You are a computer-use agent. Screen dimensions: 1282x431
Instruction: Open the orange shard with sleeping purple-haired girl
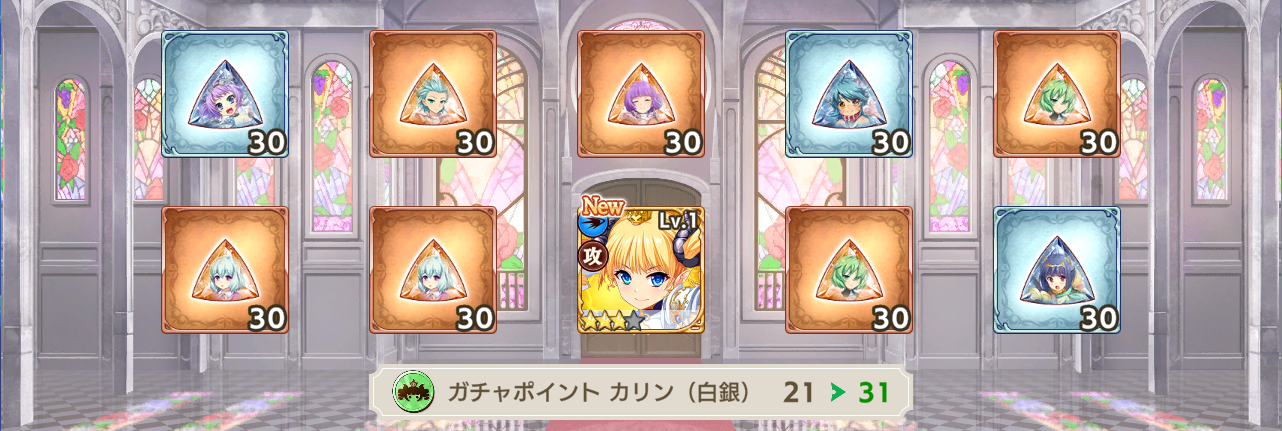pyautogui.click(x=641, y=94)
